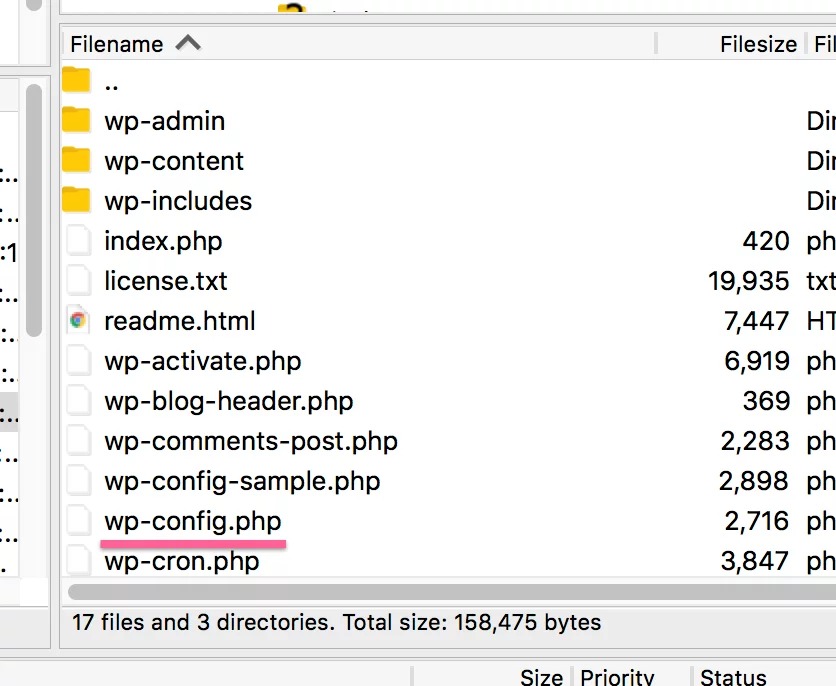Screen dimensions: 836x686
Task: Open the parent directory folder icon
Action: click(x=76, y=80)
